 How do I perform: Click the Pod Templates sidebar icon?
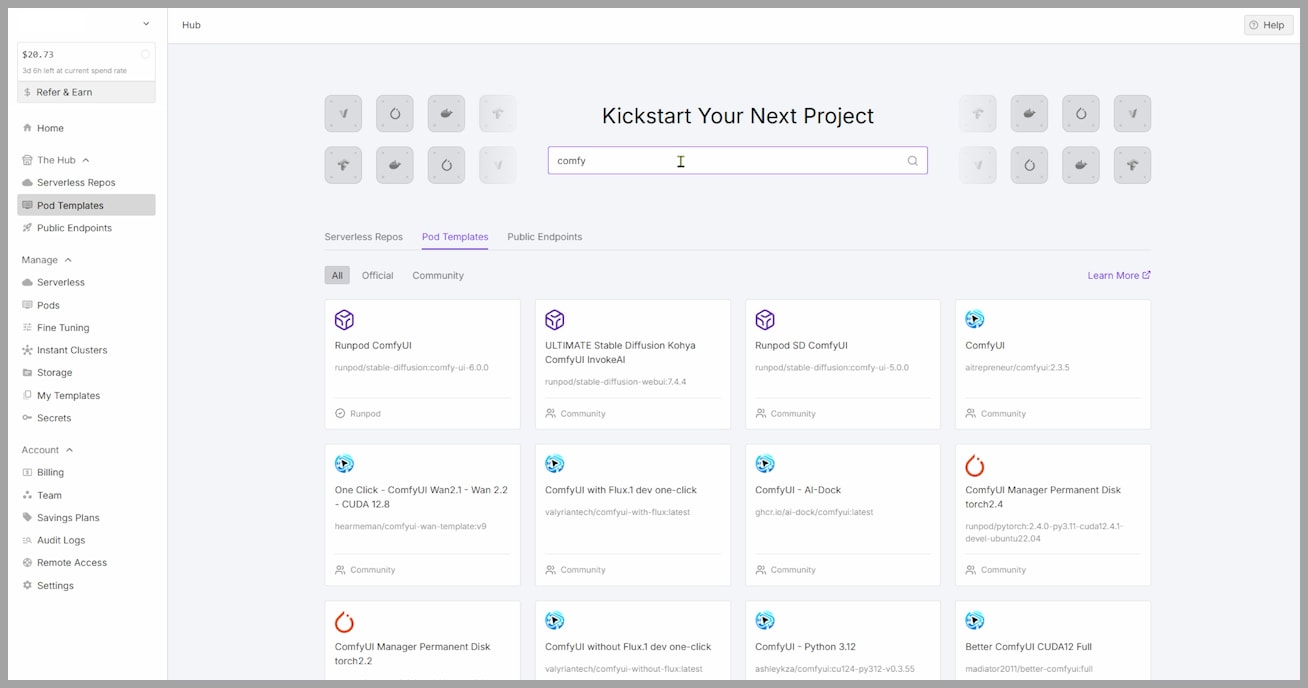point(27,205)
